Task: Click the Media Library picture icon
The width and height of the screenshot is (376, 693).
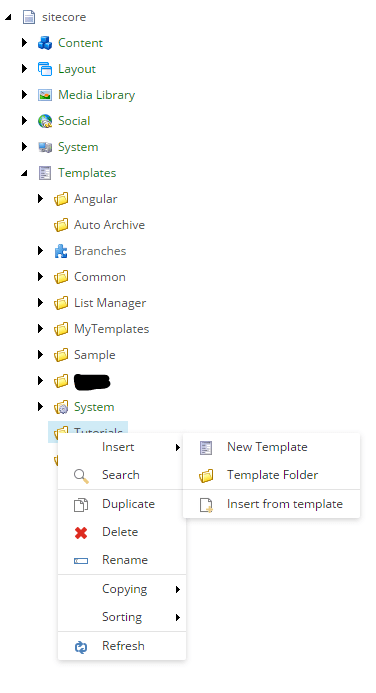Action: (45, 95)
